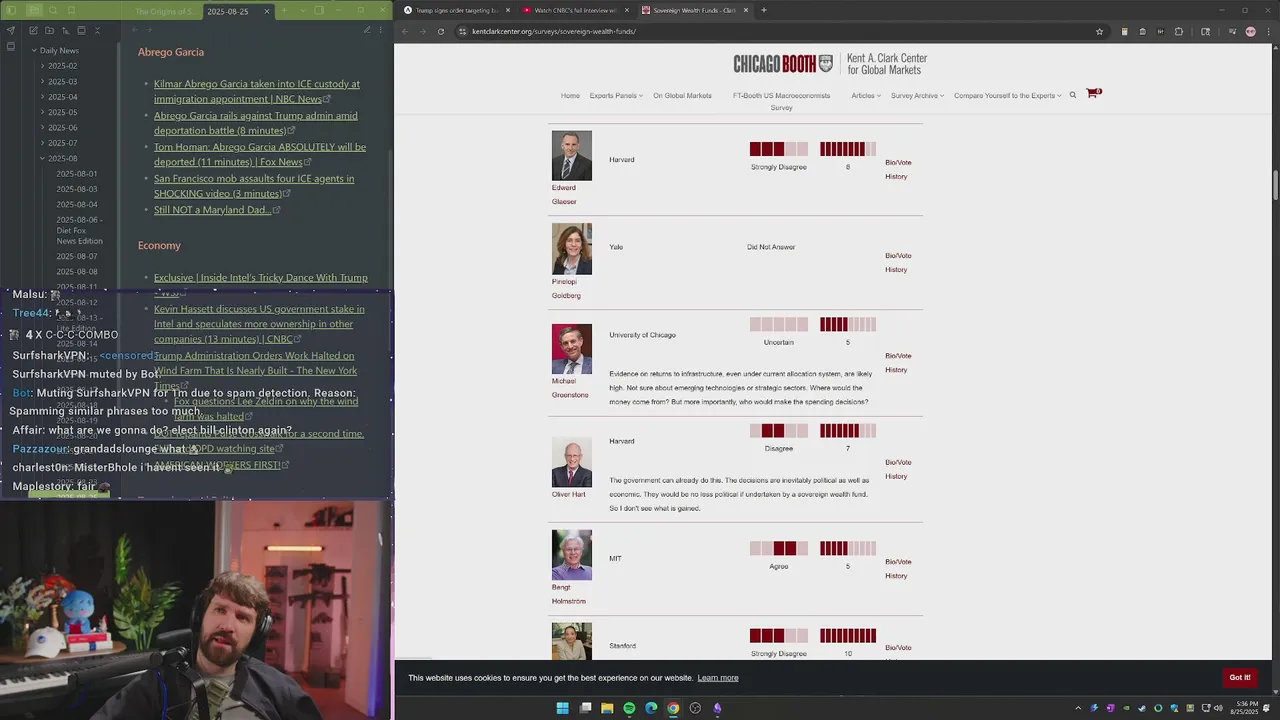
Task: Dismiss cookie banner with Got it!
Action: (x=1240, y=677)
